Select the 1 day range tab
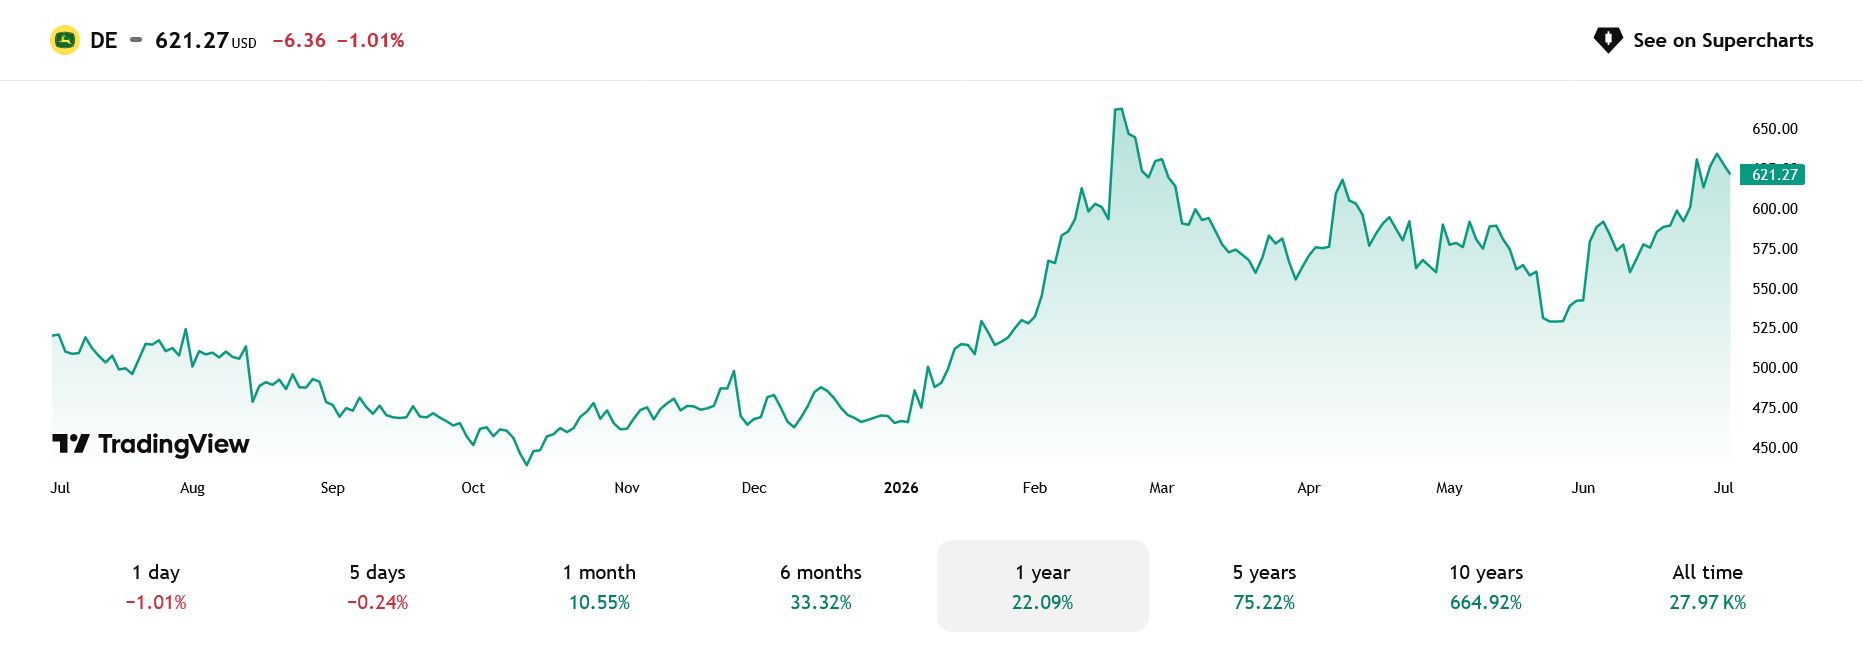1863x660 pixels. tap(156, 586)
